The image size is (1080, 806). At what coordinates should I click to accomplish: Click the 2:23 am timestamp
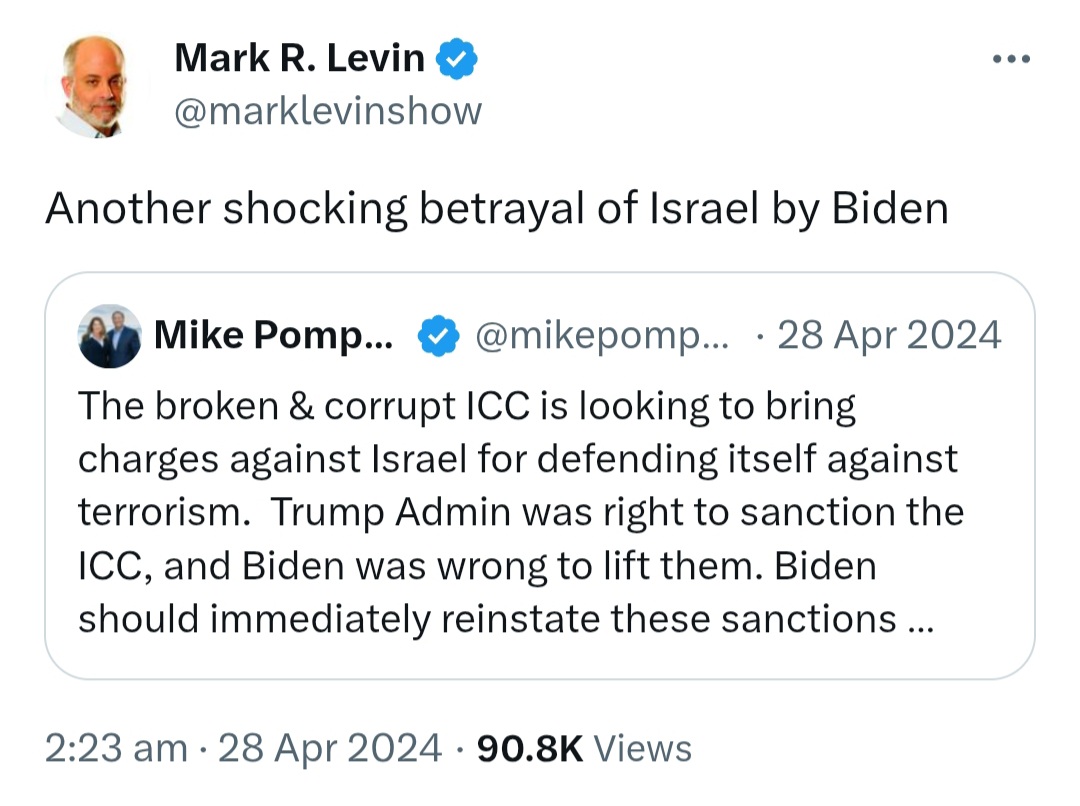[x=116, y=749]
